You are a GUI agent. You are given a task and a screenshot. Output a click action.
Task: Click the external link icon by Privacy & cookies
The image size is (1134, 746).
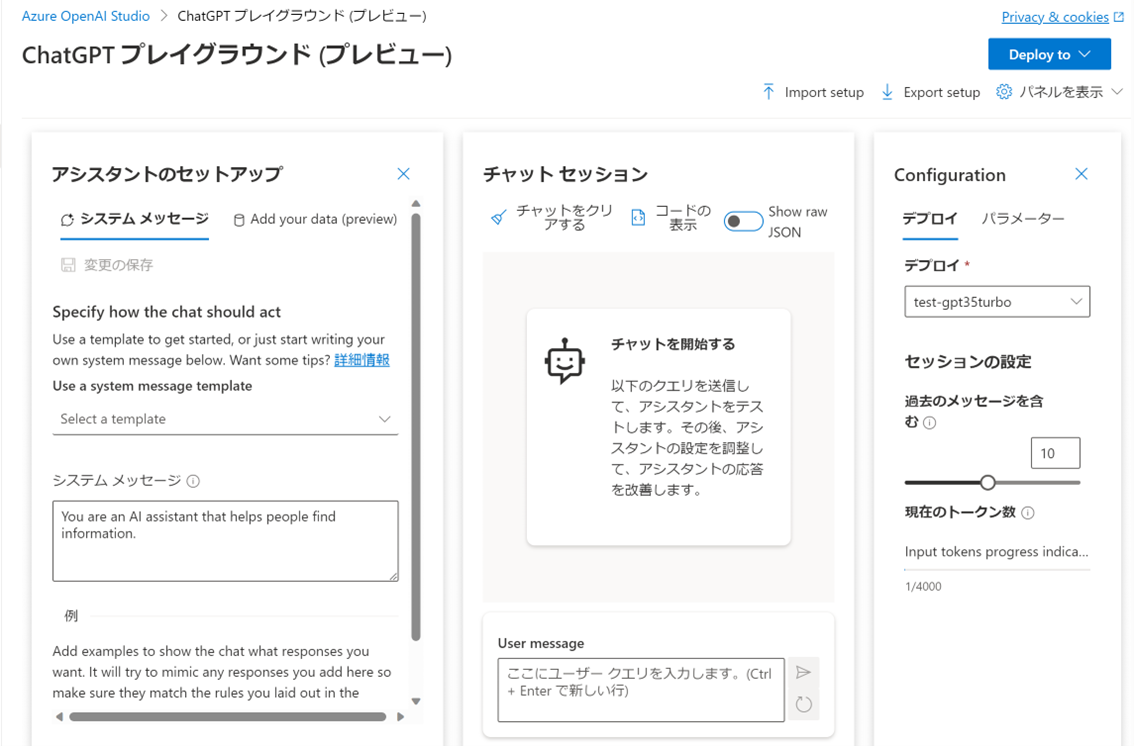(1119, 16)
